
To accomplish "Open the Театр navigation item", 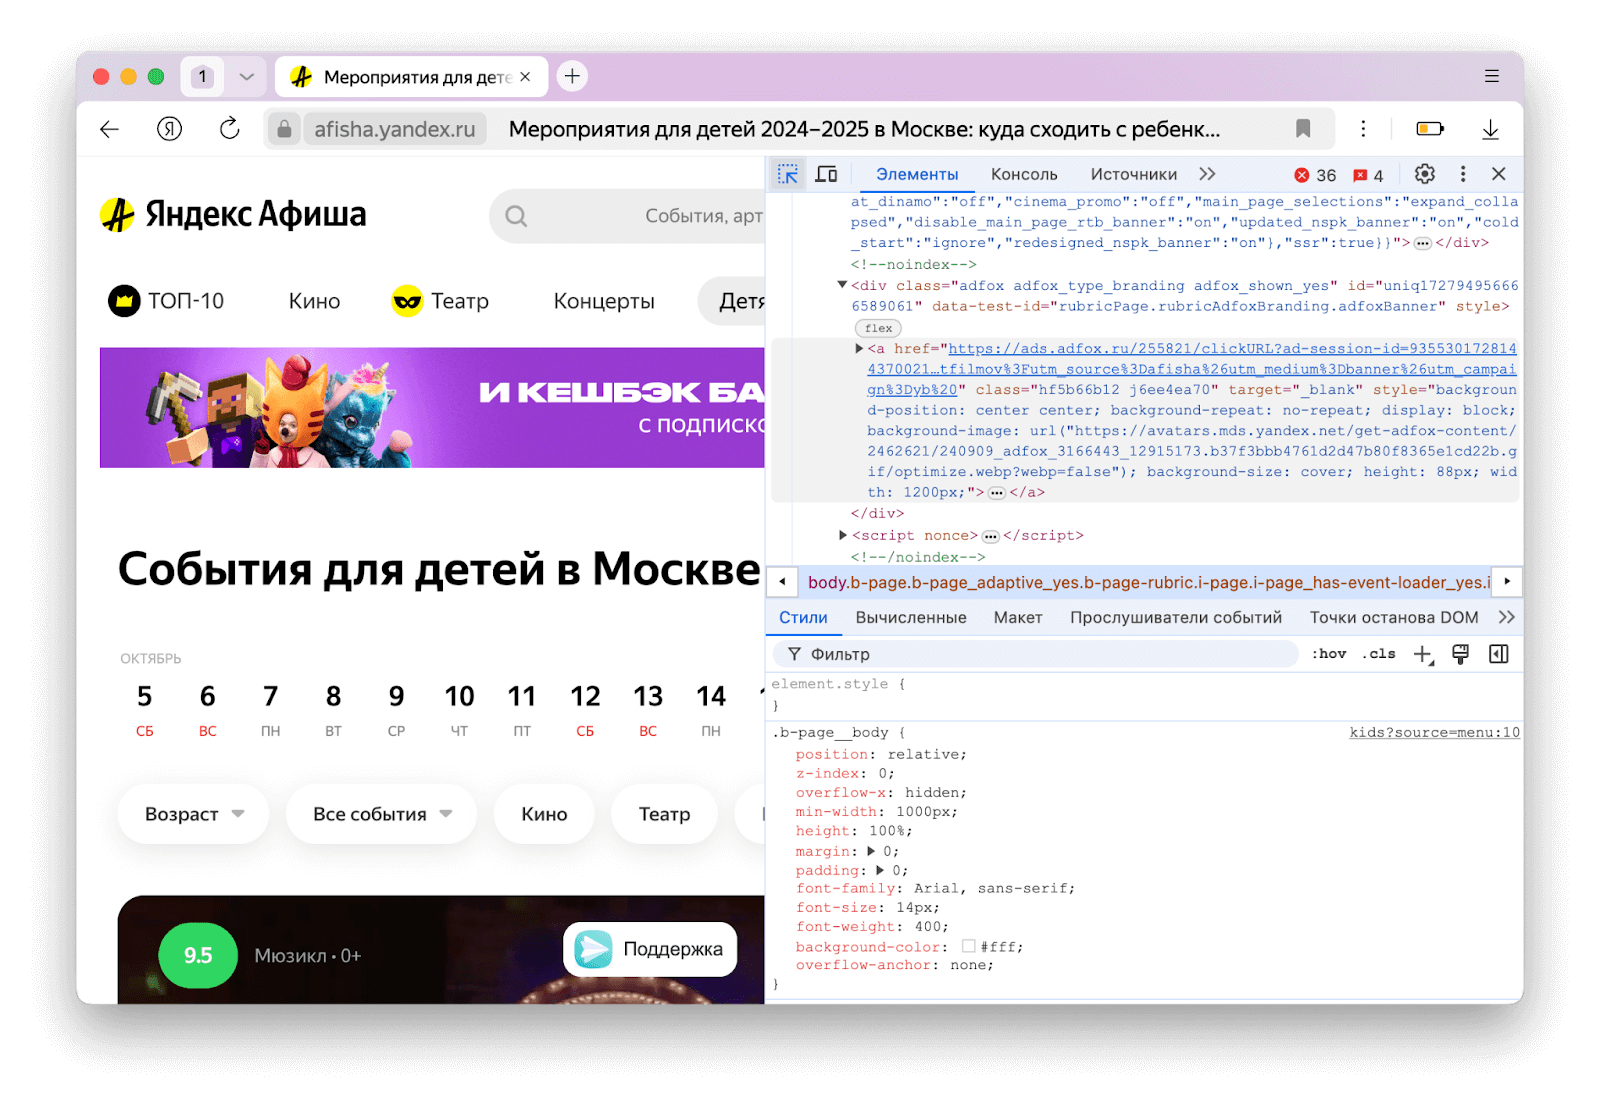I will pos(440,300).
